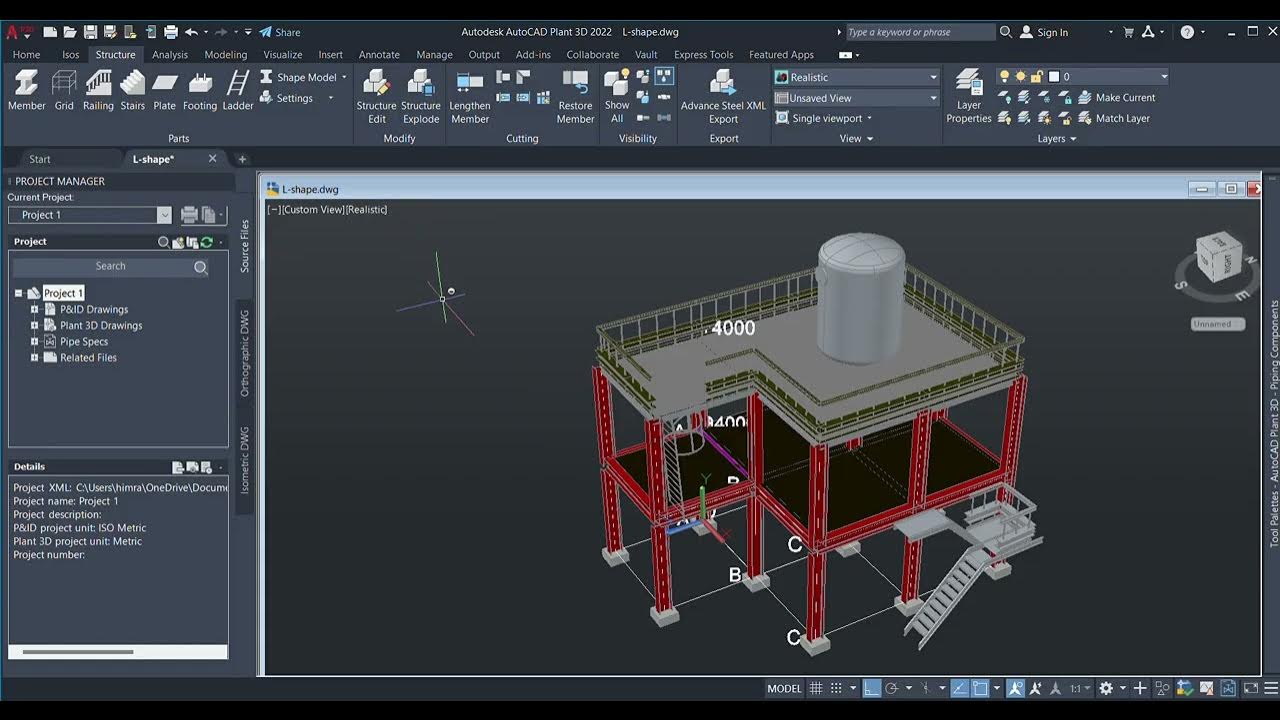This screenshot has height=720, width=1280.
Task: Print the drawing from quick access toolbar
Action: pyautogui.click(x=171, y=32)
